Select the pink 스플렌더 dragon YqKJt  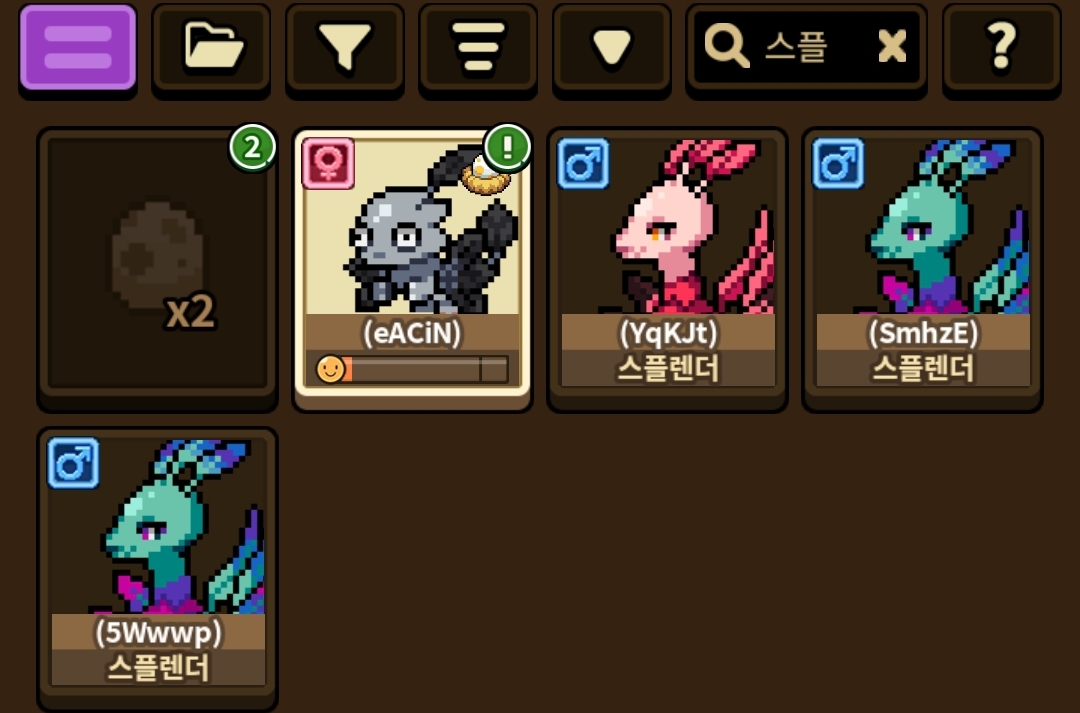[667, 267]
